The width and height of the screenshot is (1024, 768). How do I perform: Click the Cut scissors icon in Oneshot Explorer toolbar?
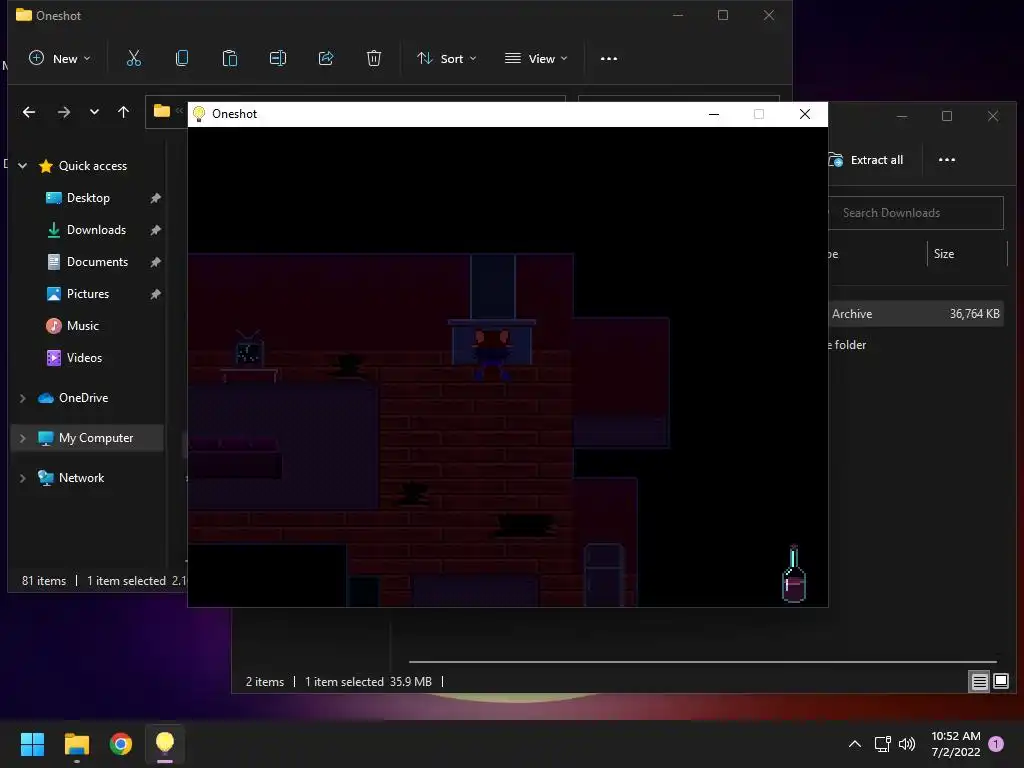pyautogui.click(x=133, y=59)
